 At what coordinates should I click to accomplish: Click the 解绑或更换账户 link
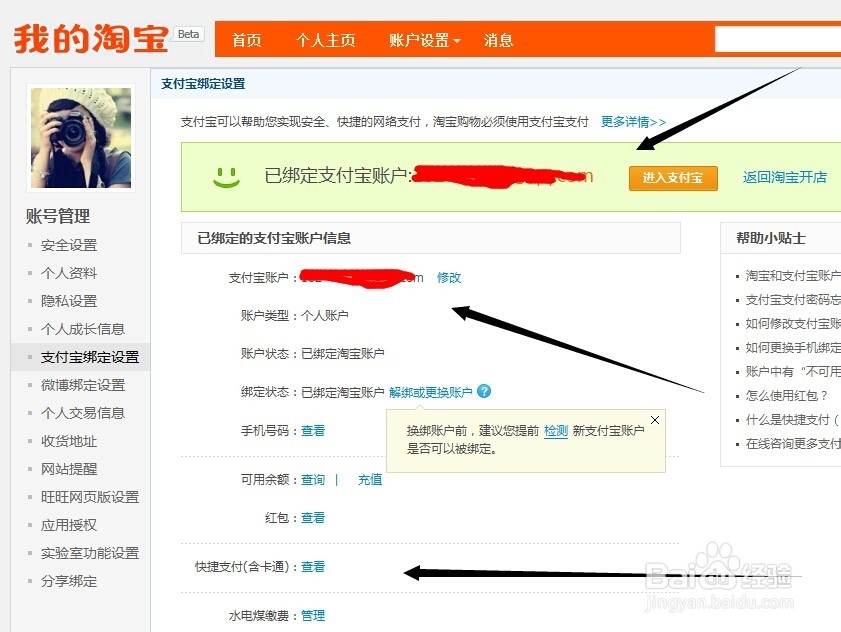(x=431, y=392)
